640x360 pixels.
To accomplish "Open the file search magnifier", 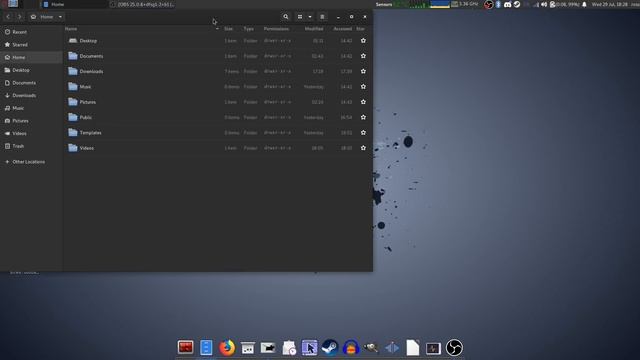I will pyautogui.click(x=286, y=17).
